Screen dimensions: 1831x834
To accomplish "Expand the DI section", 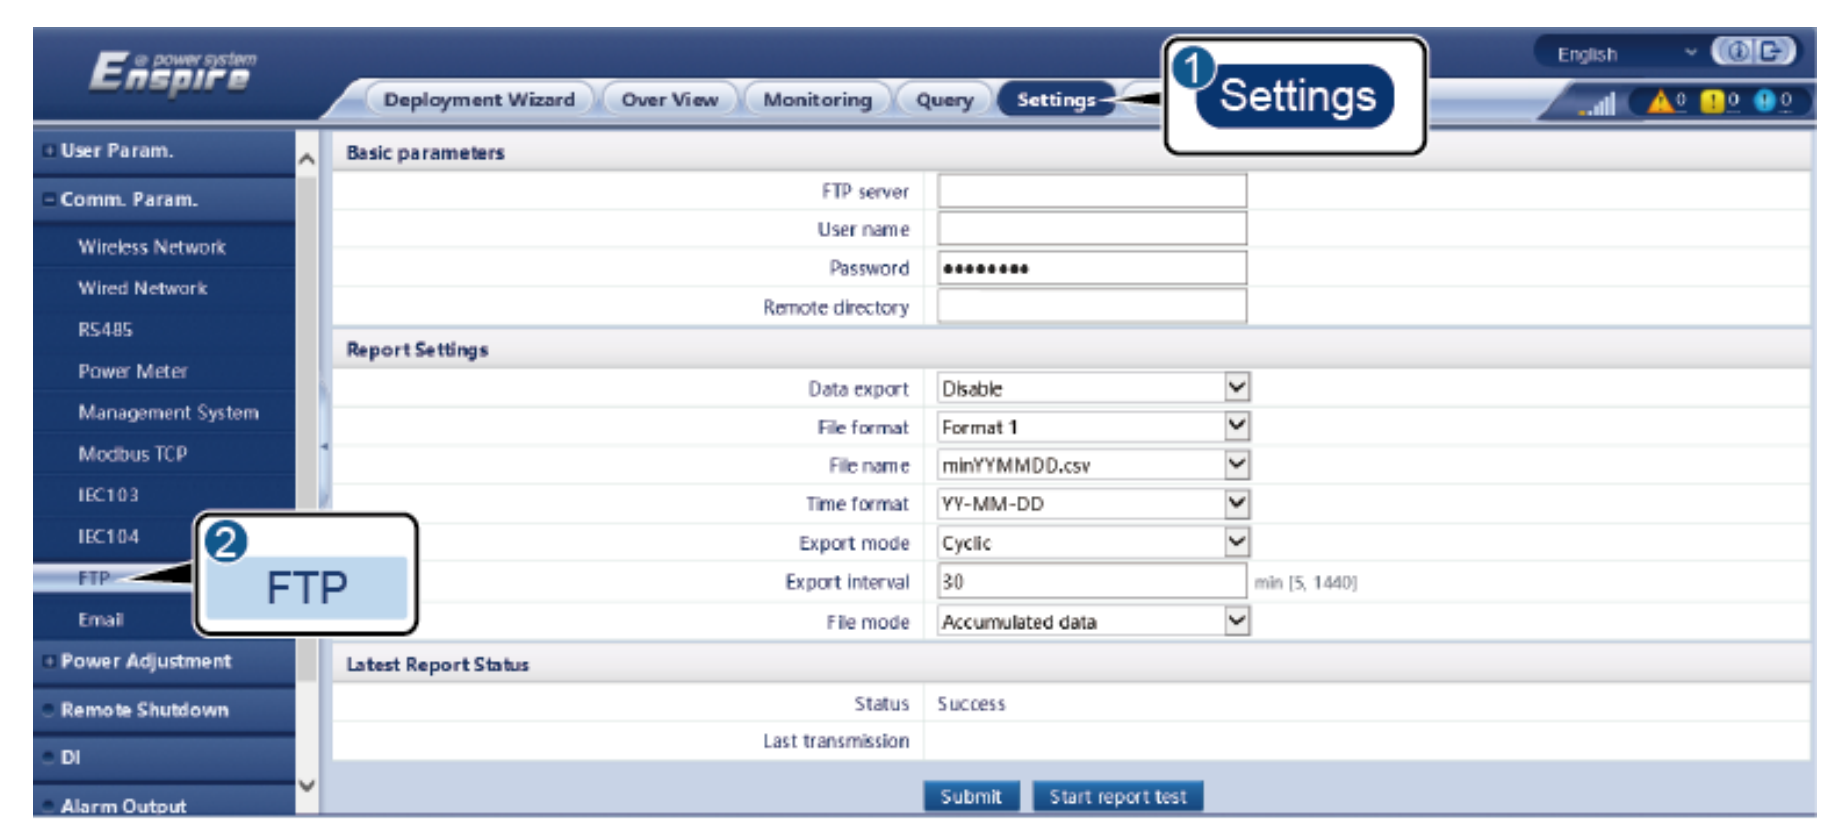I will coord(164,758).
